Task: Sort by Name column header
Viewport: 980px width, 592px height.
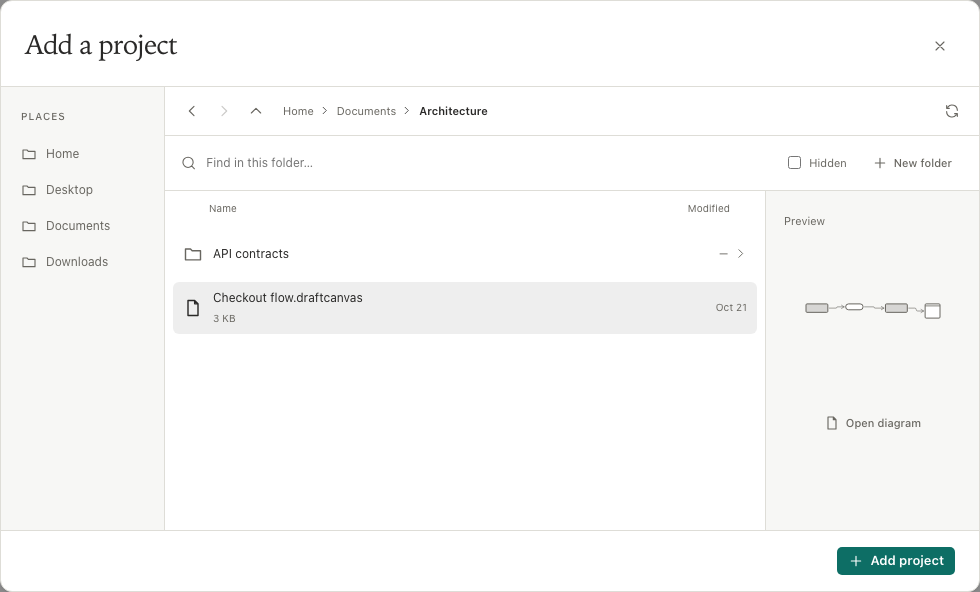Action: point(222,209)
